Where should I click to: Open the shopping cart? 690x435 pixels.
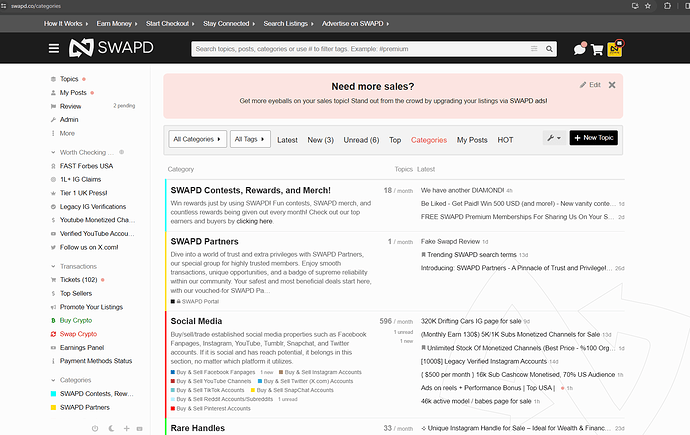(597, 50)
